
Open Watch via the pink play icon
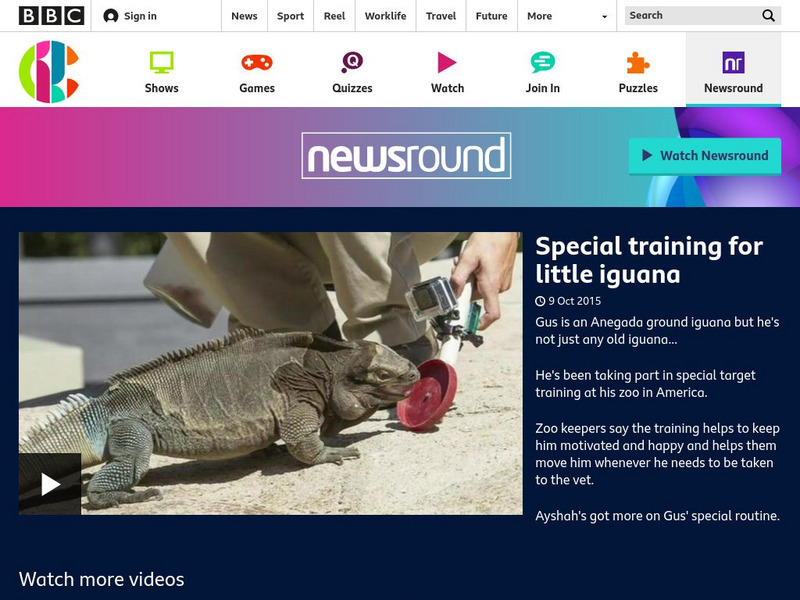[x=447, y=63]
